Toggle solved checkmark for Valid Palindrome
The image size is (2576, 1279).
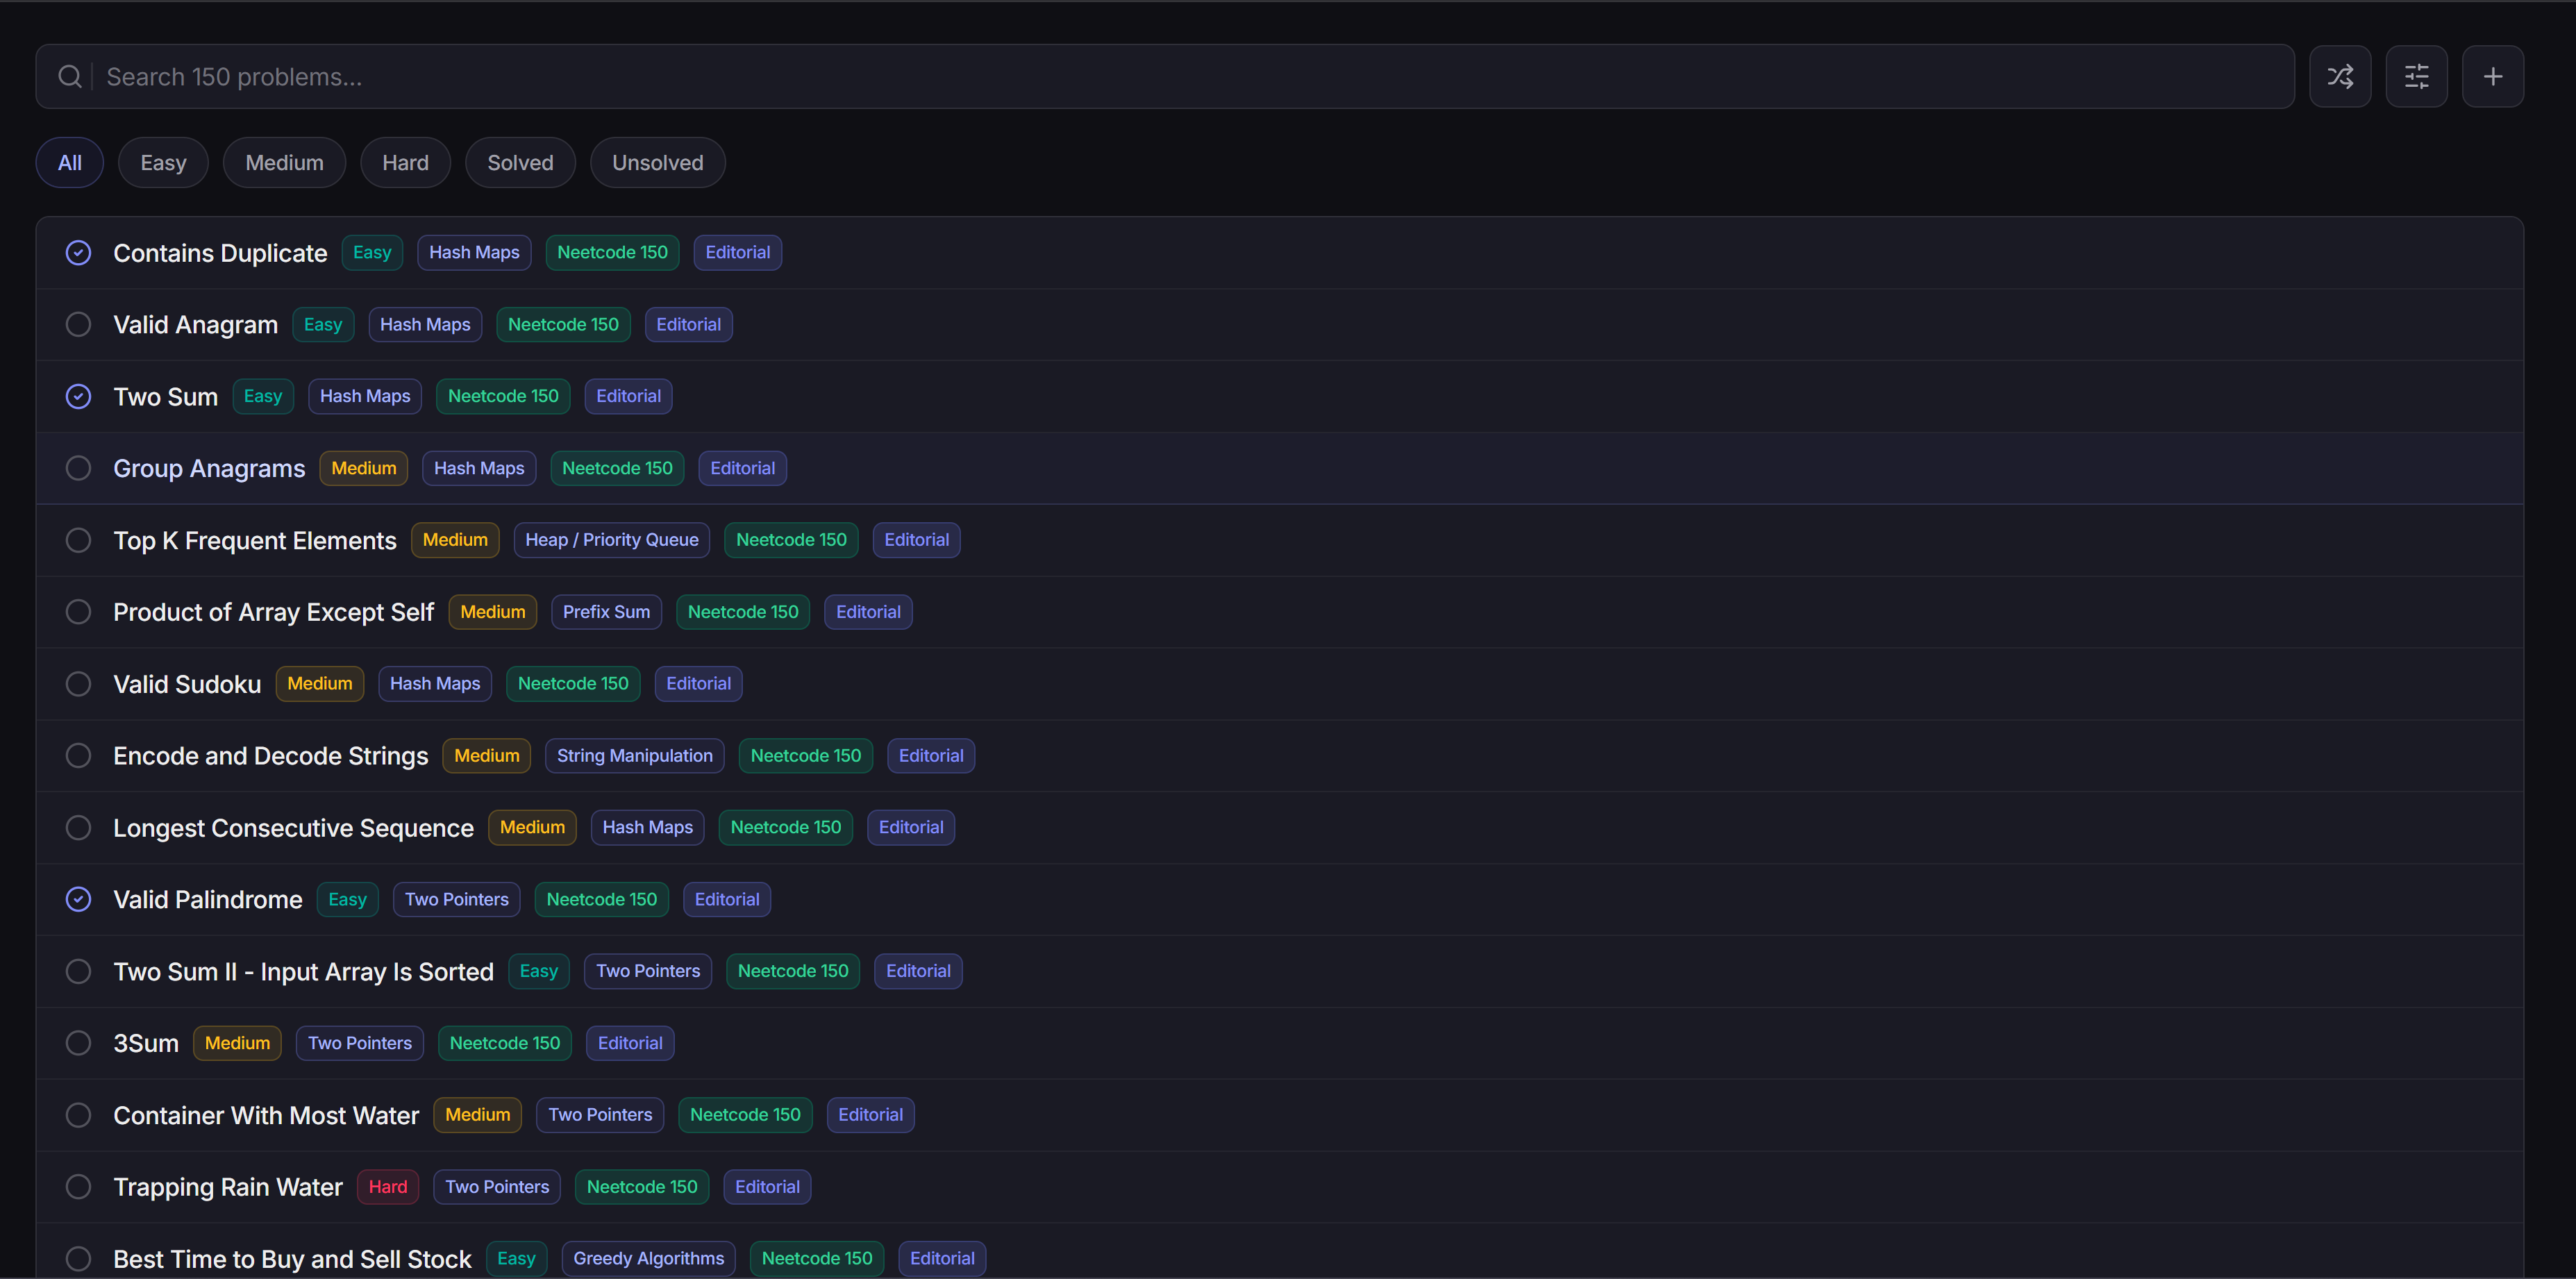(x=78, y=900)
